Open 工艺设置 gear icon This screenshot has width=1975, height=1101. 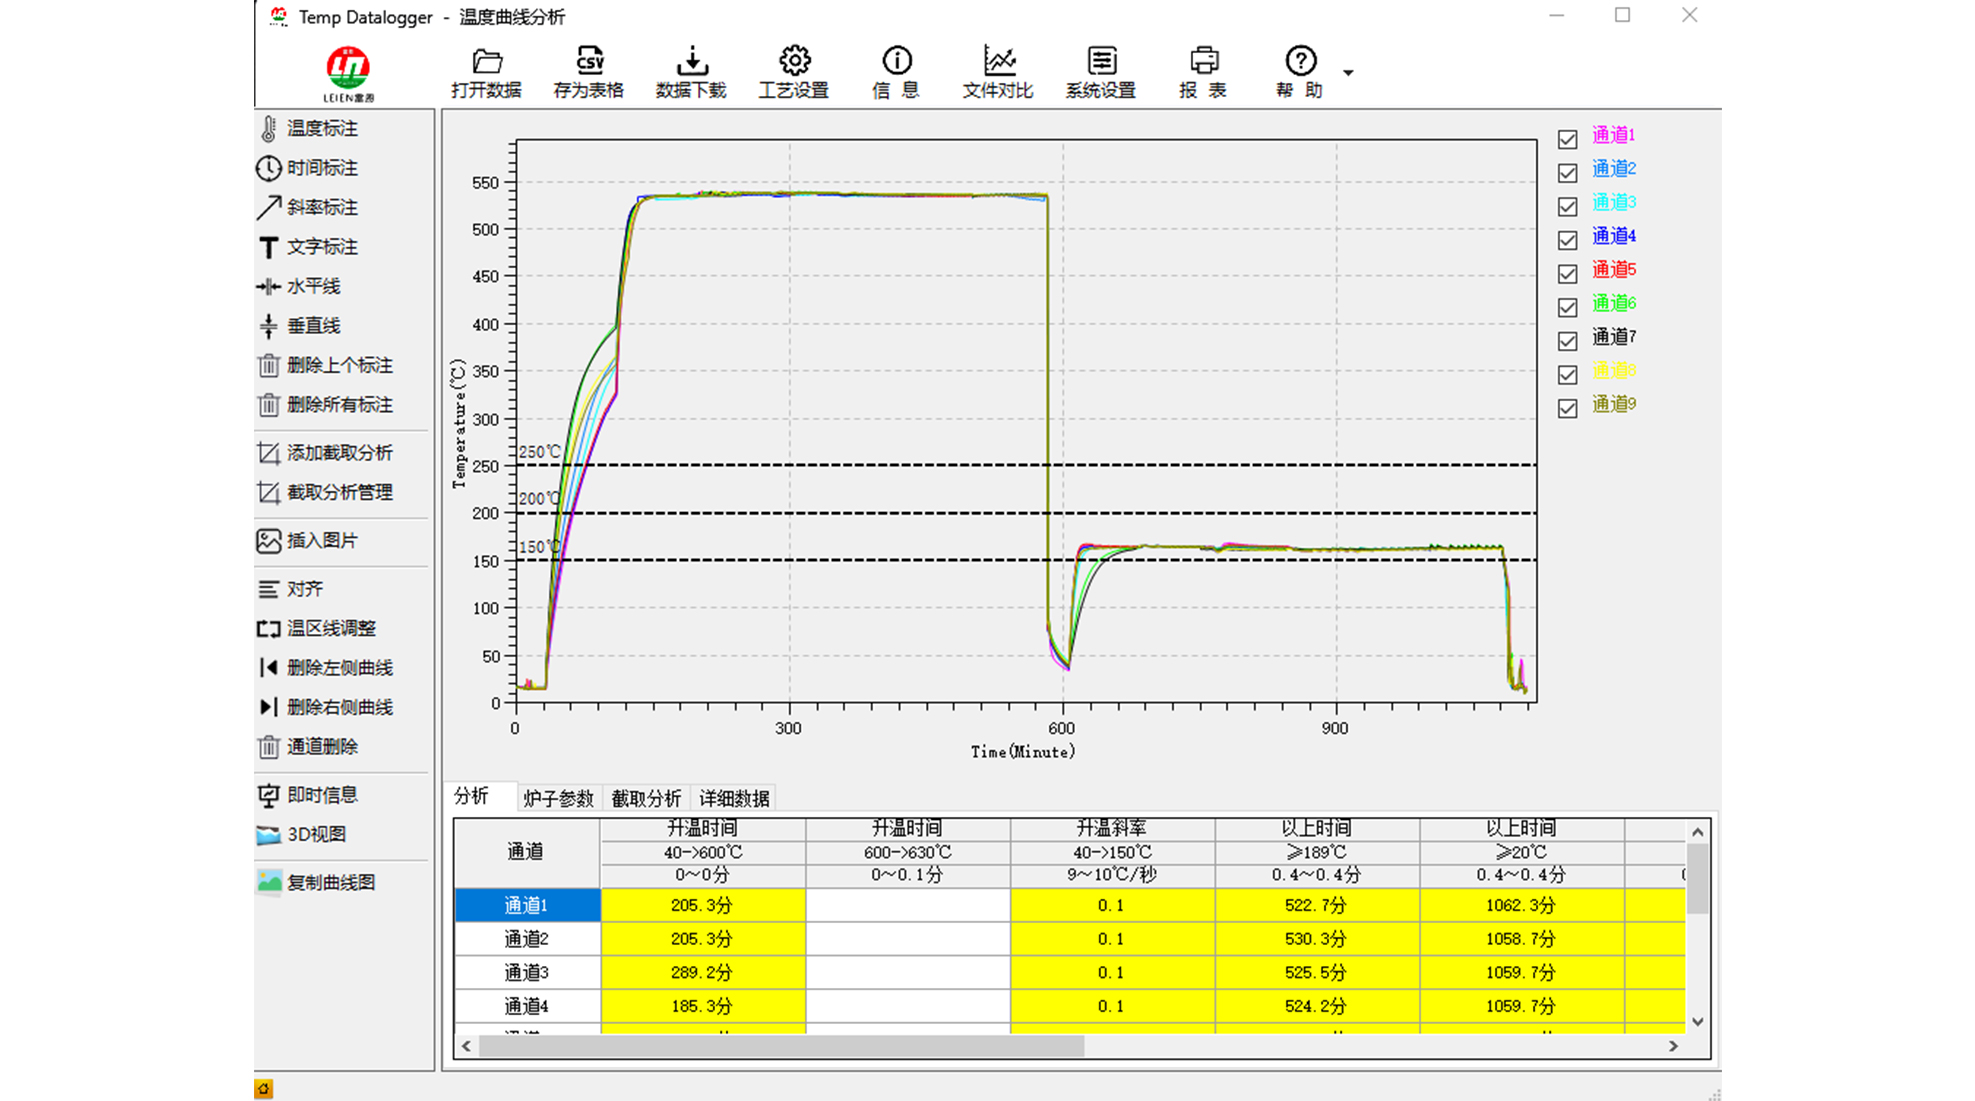pos(794,62)
